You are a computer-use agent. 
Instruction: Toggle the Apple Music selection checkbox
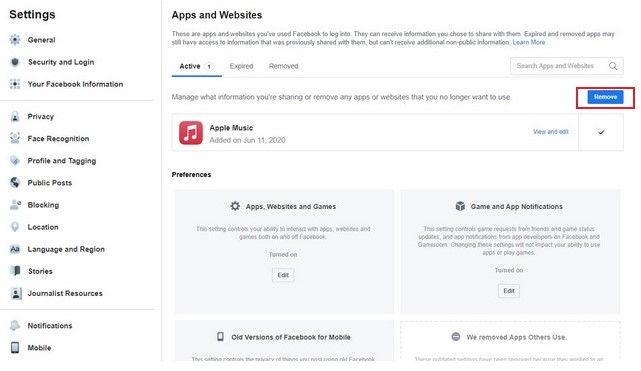tap(601, 132)
